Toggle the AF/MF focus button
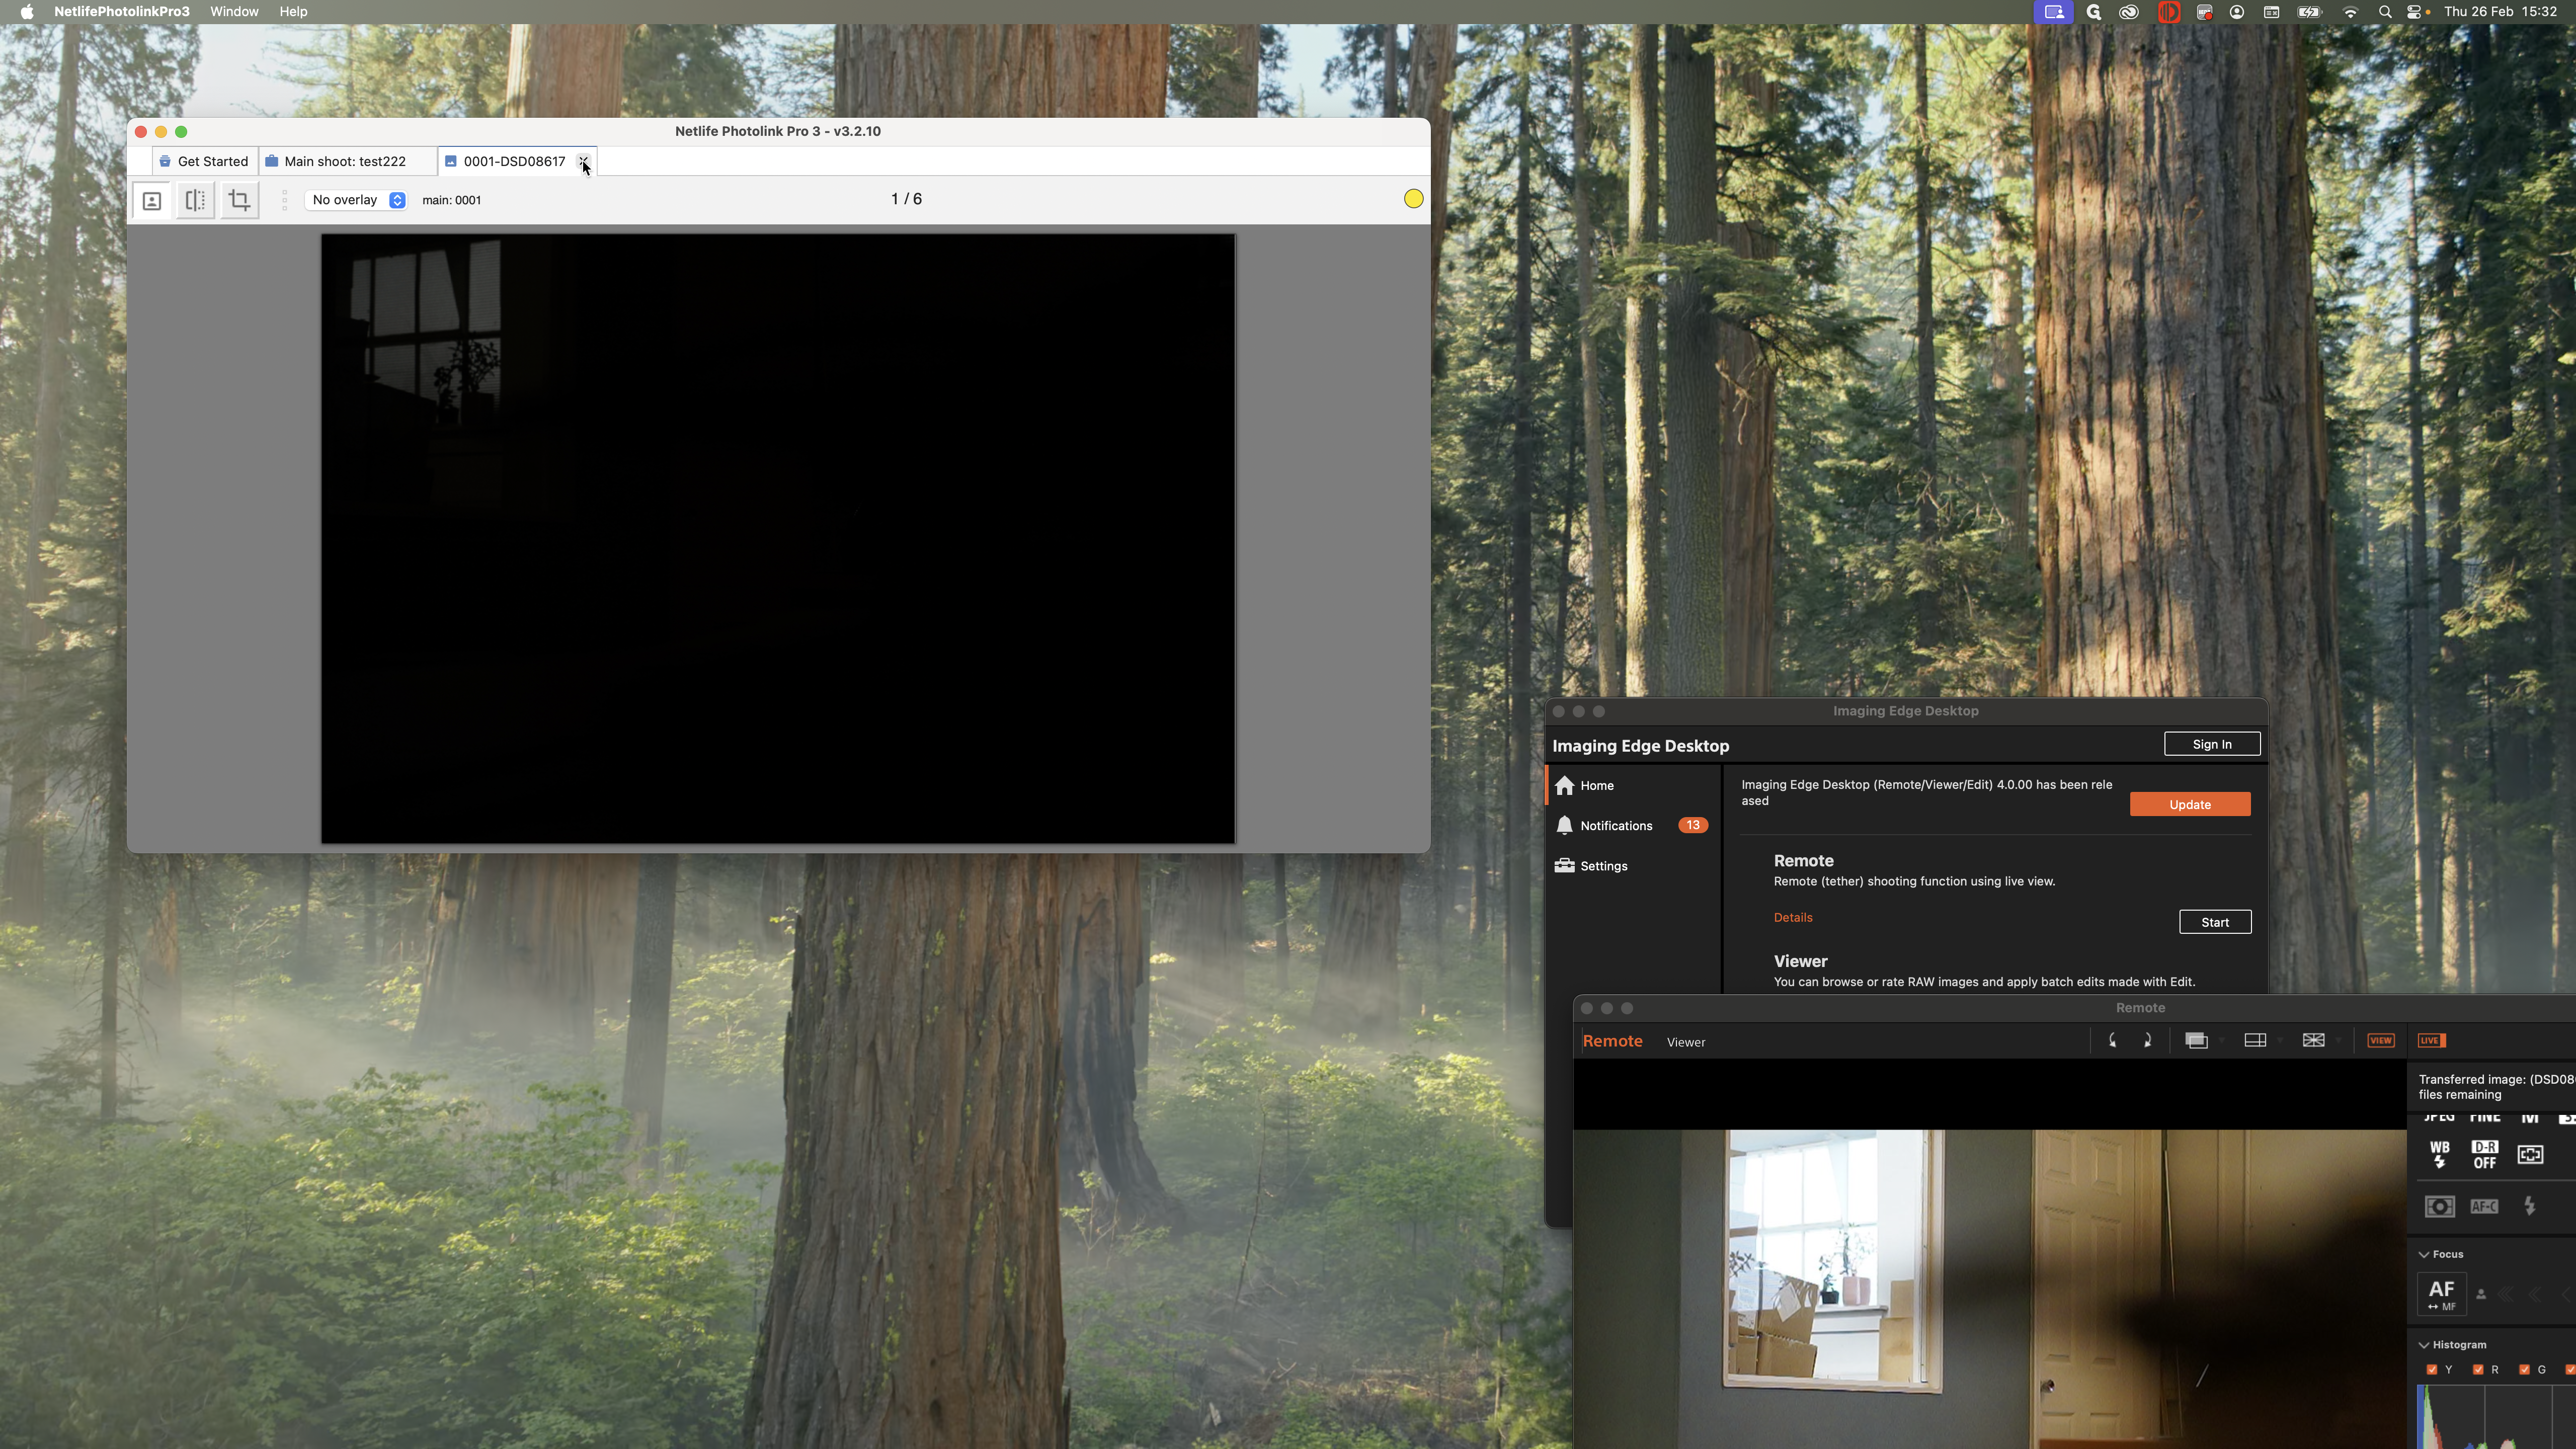 point(2441,1294)
